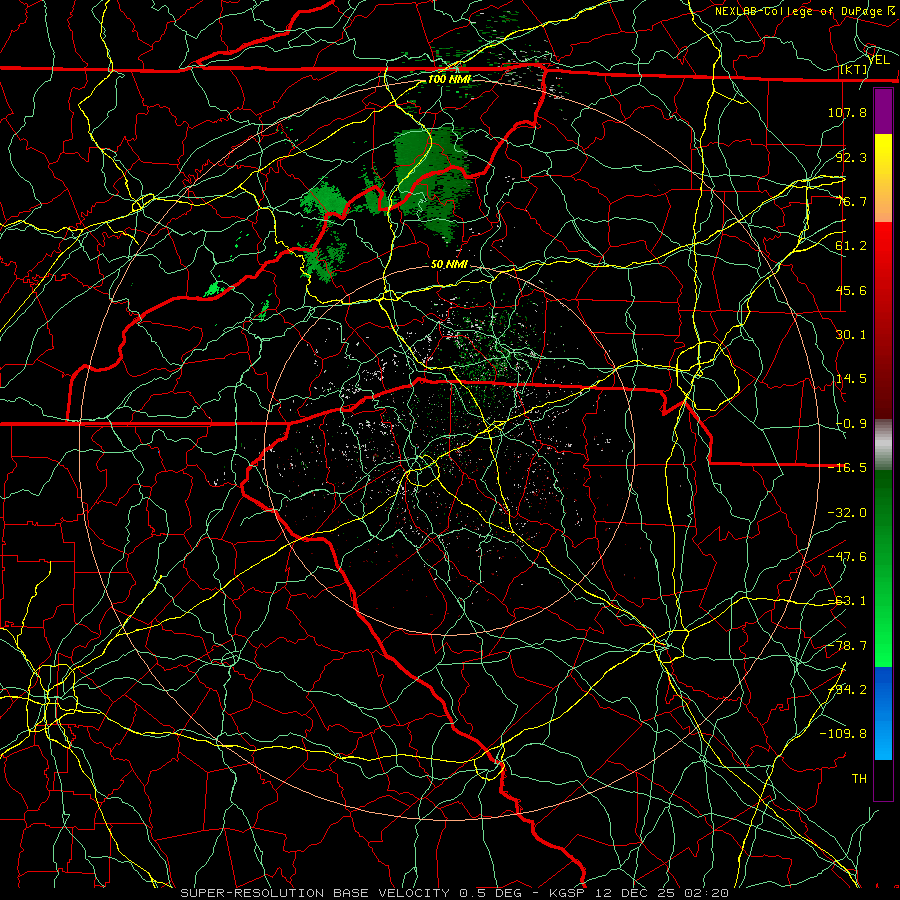Click the [KT] units label
Viewport: 900px width, 900px height.
pyautogui.click(x=853, y=69)
